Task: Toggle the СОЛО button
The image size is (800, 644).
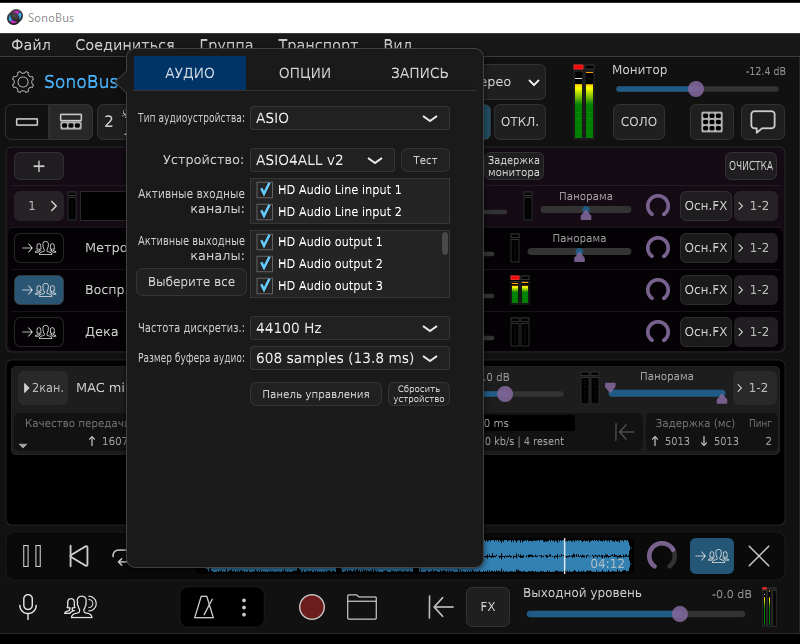Action: (639, 121)
